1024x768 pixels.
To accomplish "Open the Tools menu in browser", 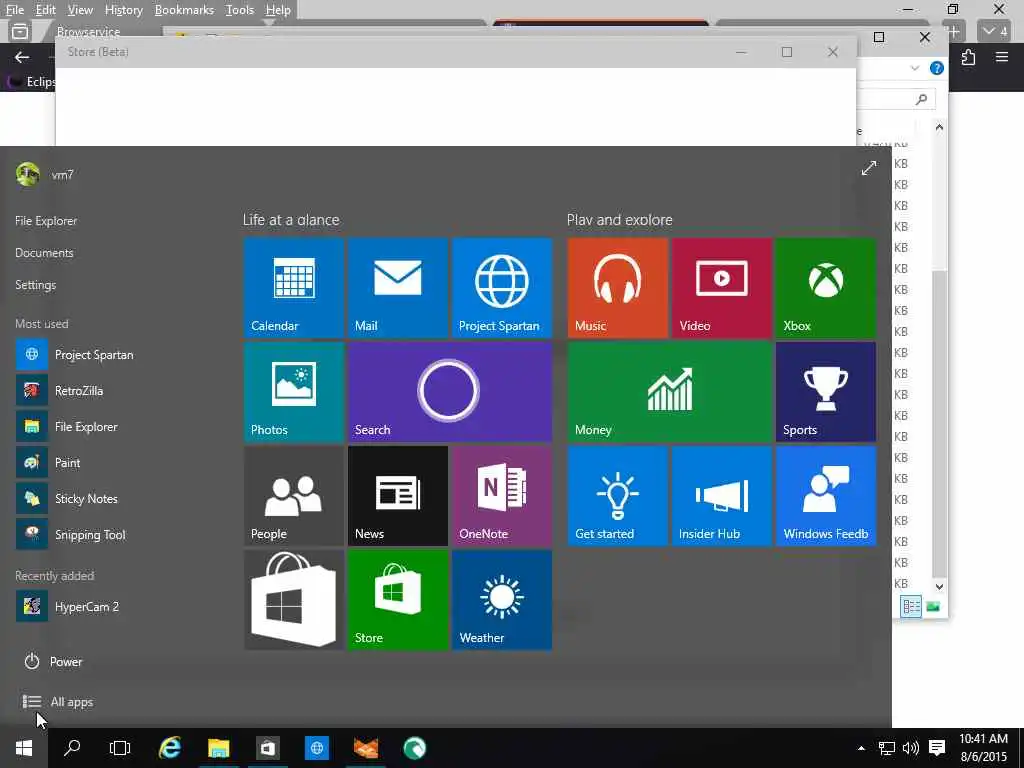I will pos(240,10).
